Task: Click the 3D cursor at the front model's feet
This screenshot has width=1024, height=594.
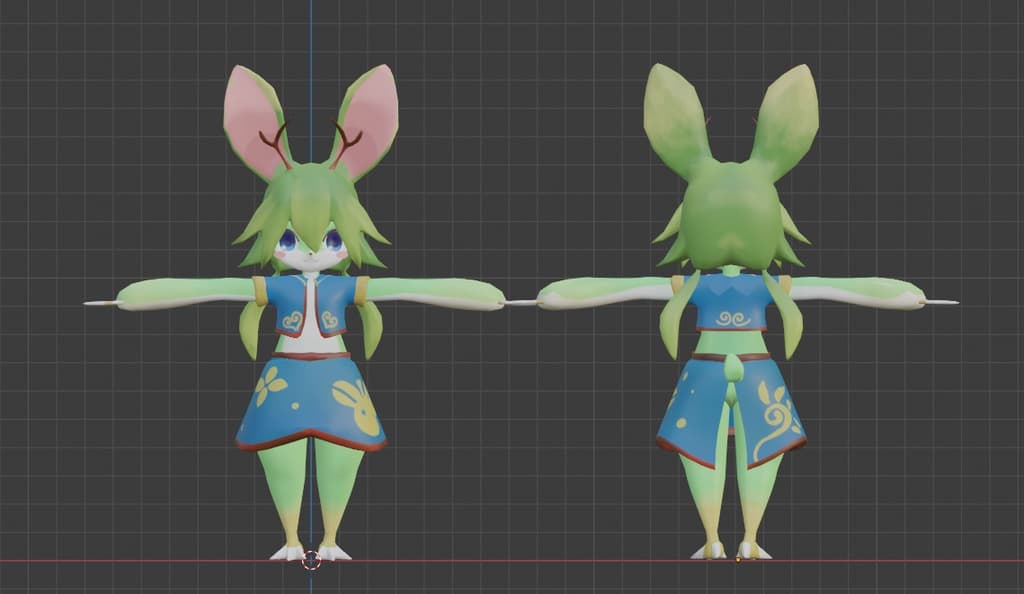Action: [x=311, y=559]
